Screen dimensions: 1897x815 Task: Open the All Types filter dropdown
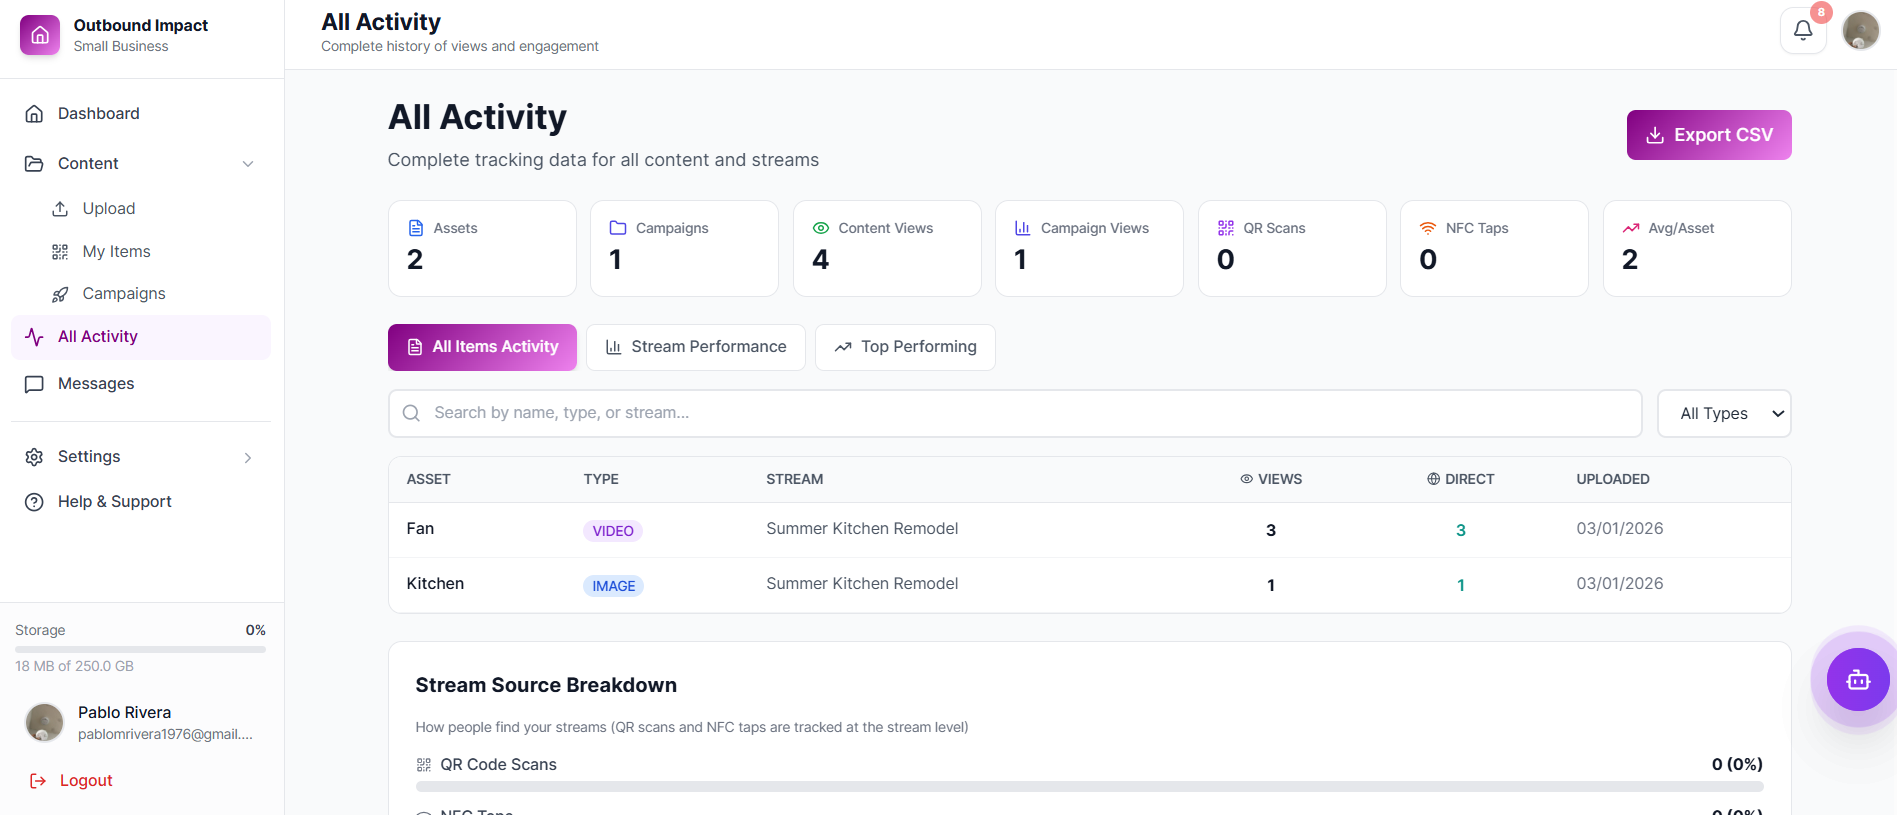tap(1723, 414)
